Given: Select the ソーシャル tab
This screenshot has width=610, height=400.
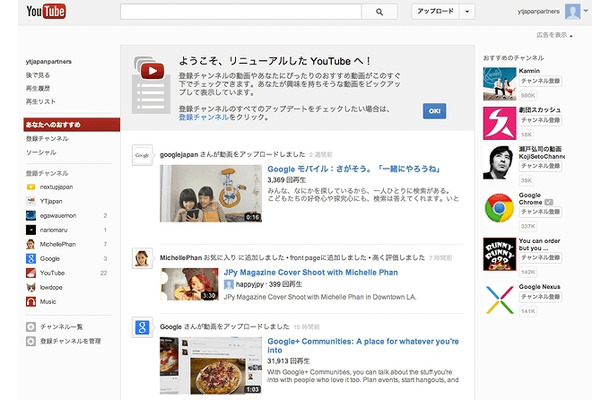Looking at the screenshot, I should click(41, 152).
